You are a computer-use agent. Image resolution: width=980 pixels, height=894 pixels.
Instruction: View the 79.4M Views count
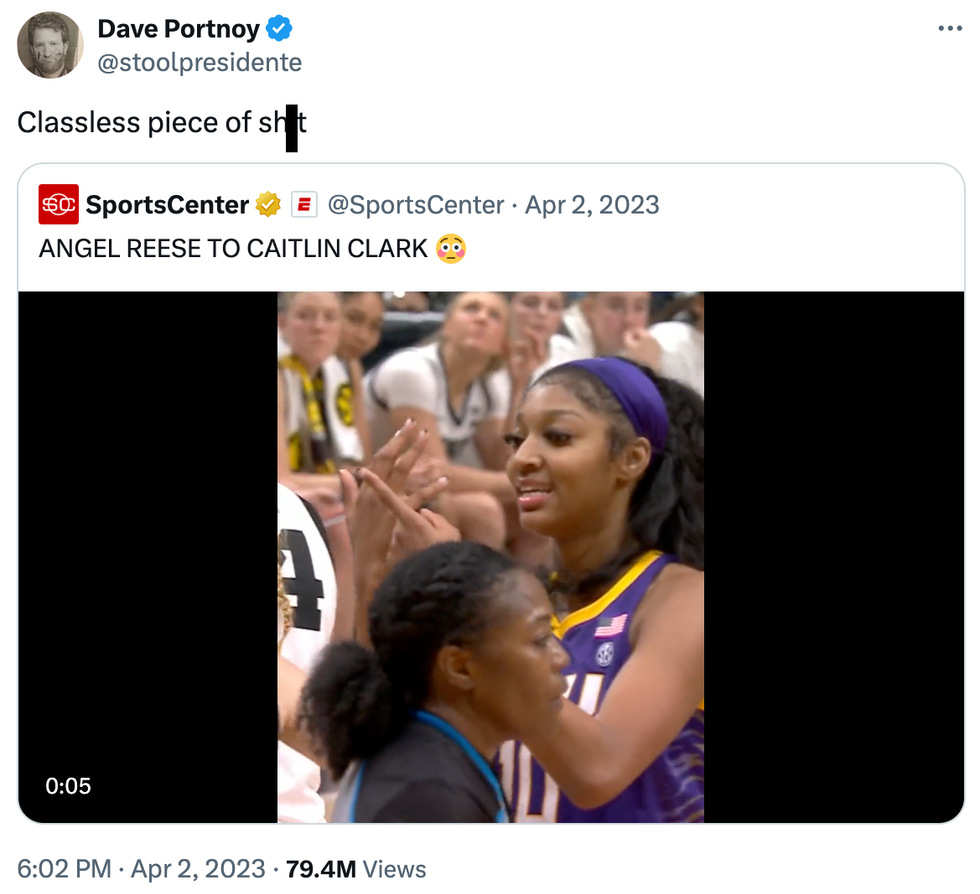[356, 869]
